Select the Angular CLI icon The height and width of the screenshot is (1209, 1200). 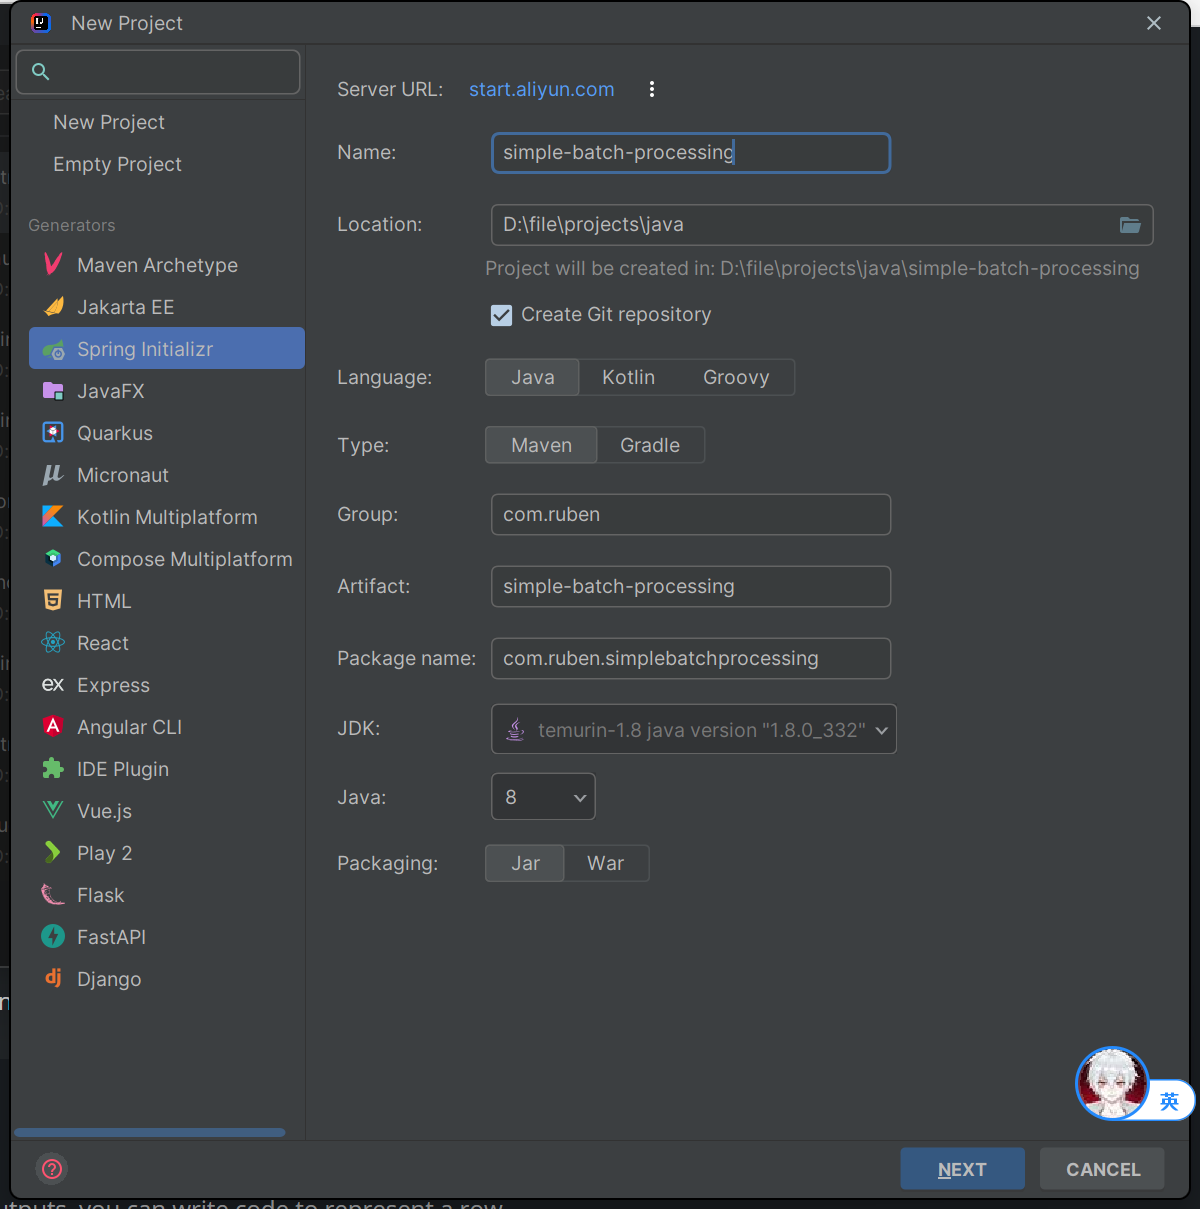pyautogui.click(x=54, y=727)
